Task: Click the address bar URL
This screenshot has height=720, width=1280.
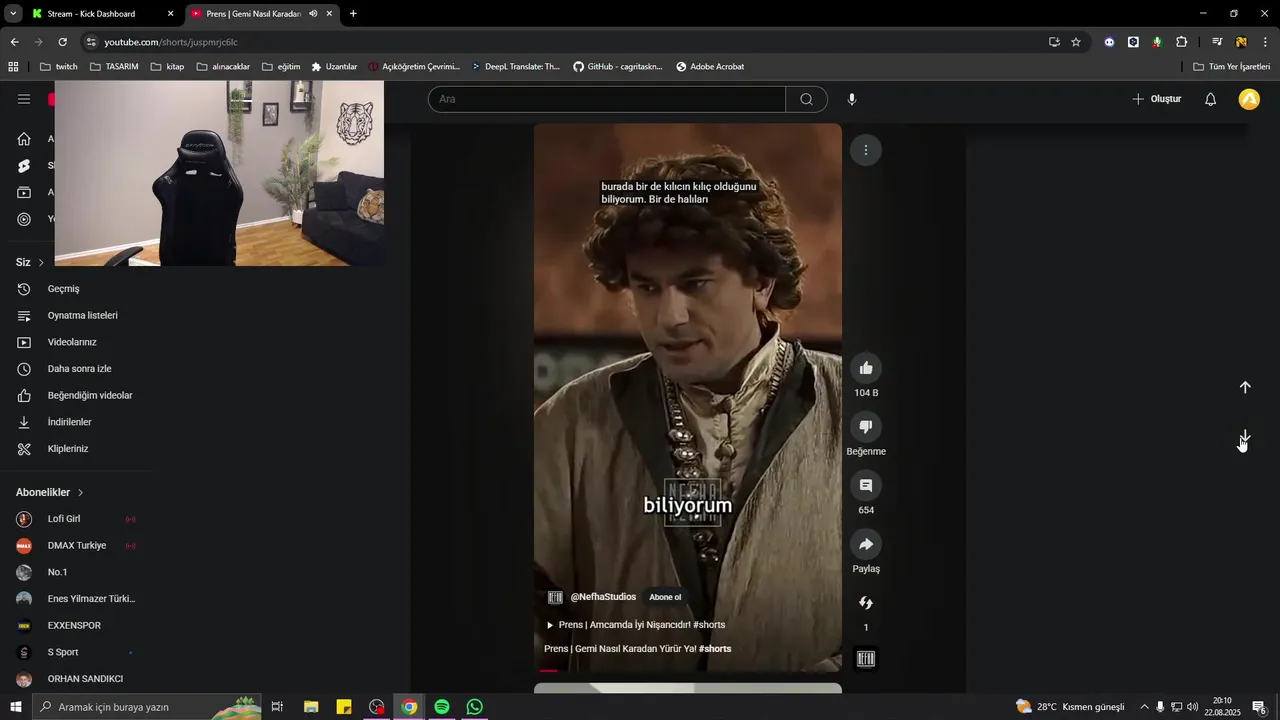Action: 171,42
